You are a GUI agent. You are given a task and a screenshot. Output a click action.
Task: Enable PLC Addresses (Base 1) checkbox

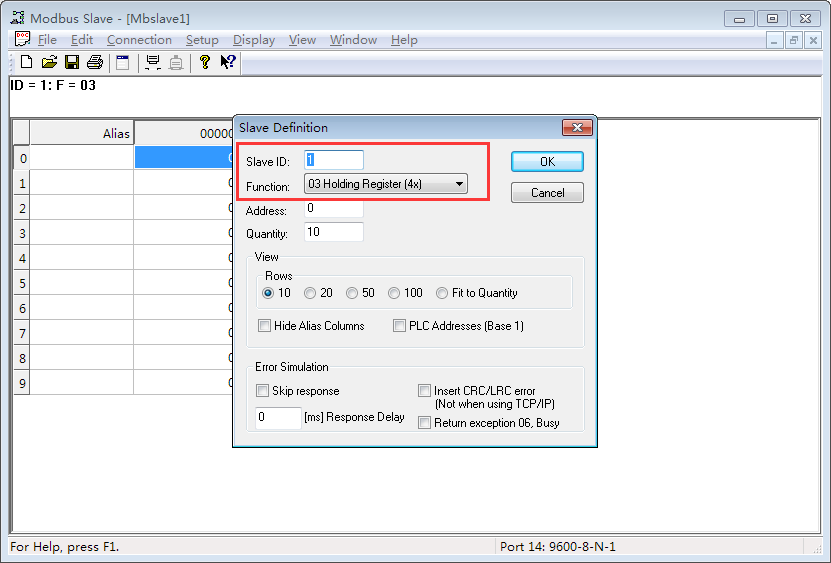coord(400,326)
